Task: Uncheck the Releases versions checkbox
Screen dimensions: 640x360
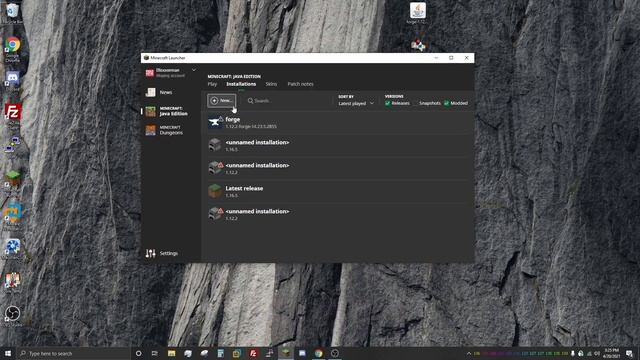Action: coord(388,103)
